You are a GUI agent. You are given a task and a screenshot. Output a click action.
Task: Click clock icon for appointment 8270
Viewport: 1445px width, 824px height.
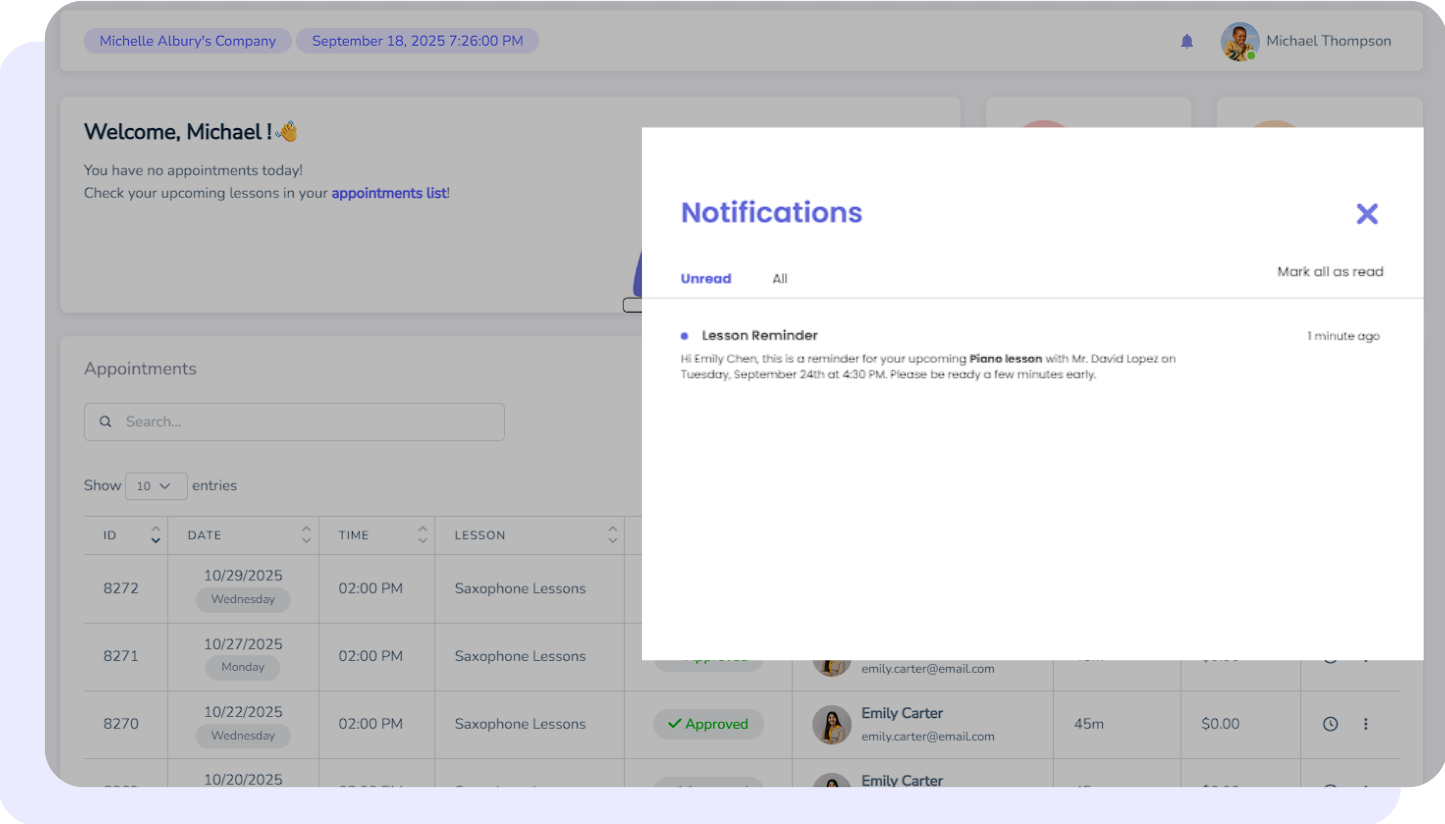click(1330, 724)
